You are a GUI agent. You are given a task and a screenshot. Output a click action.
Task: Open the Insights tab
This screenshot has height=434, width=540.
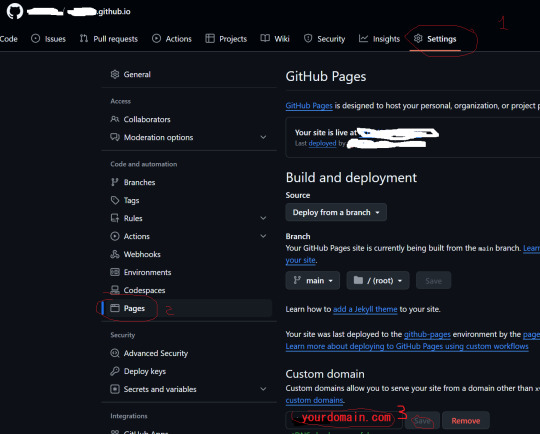[x=379, y=39]
